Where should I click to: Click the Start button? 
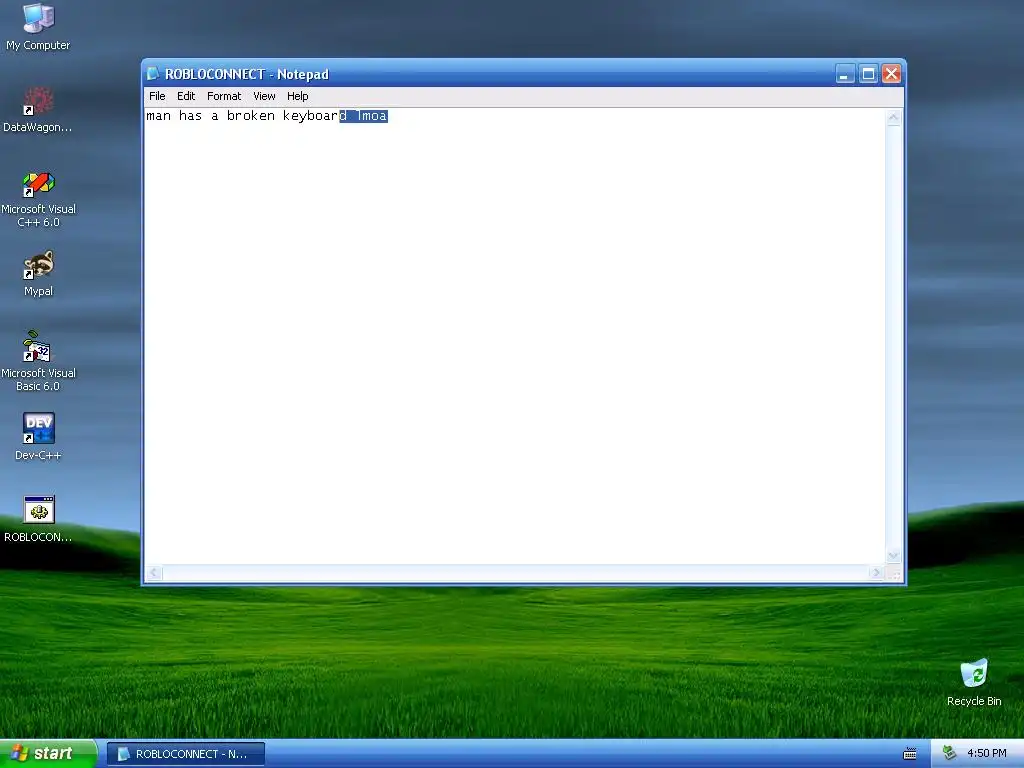point(48,754)
